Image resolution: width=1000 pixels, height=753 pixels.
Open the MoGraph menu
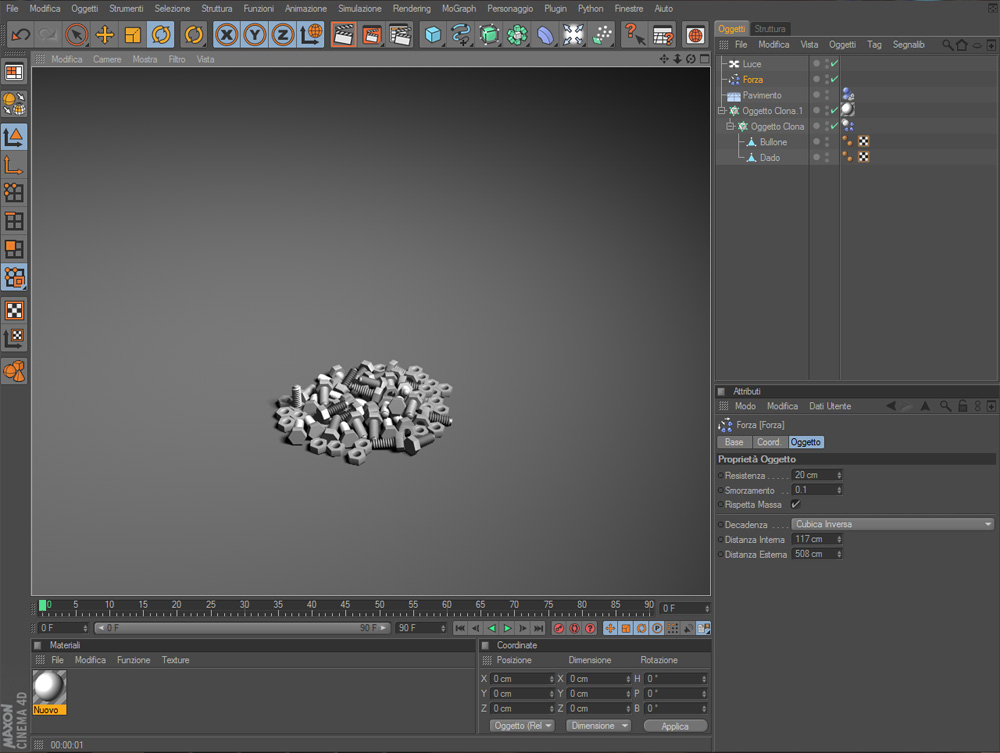(x=458, y=8)
